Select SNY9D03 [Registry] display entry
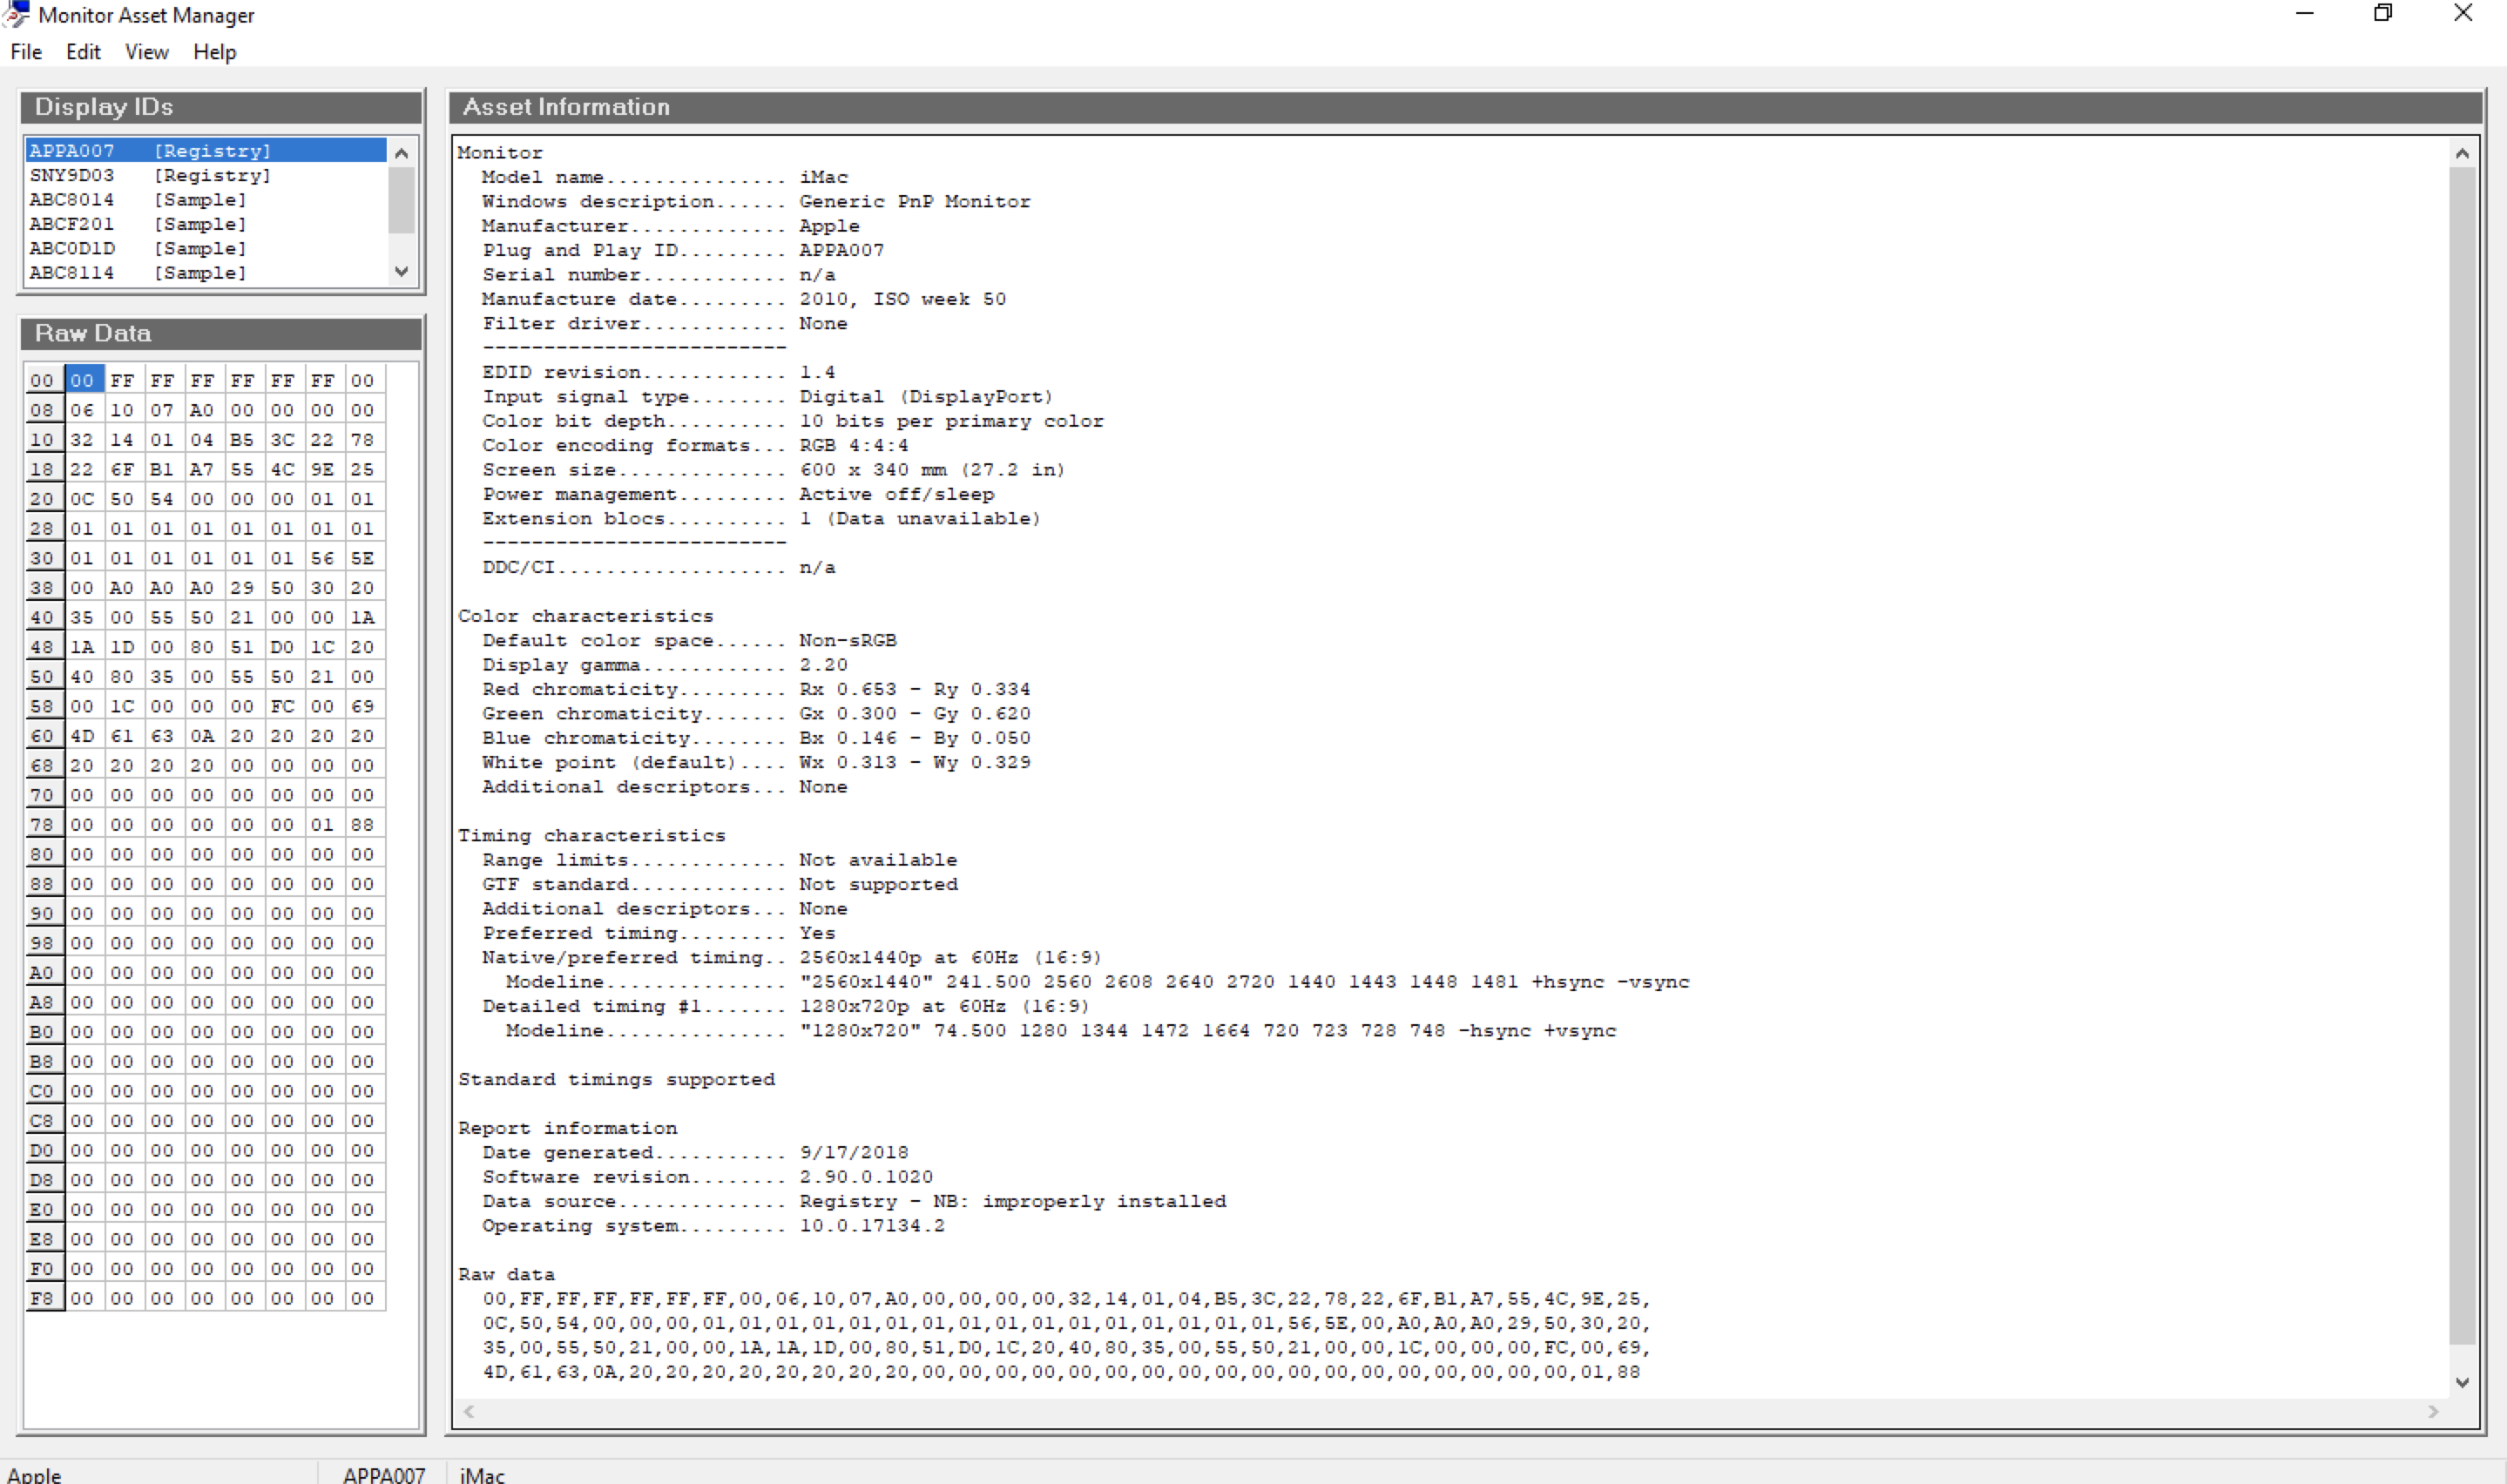 [205, 175]
